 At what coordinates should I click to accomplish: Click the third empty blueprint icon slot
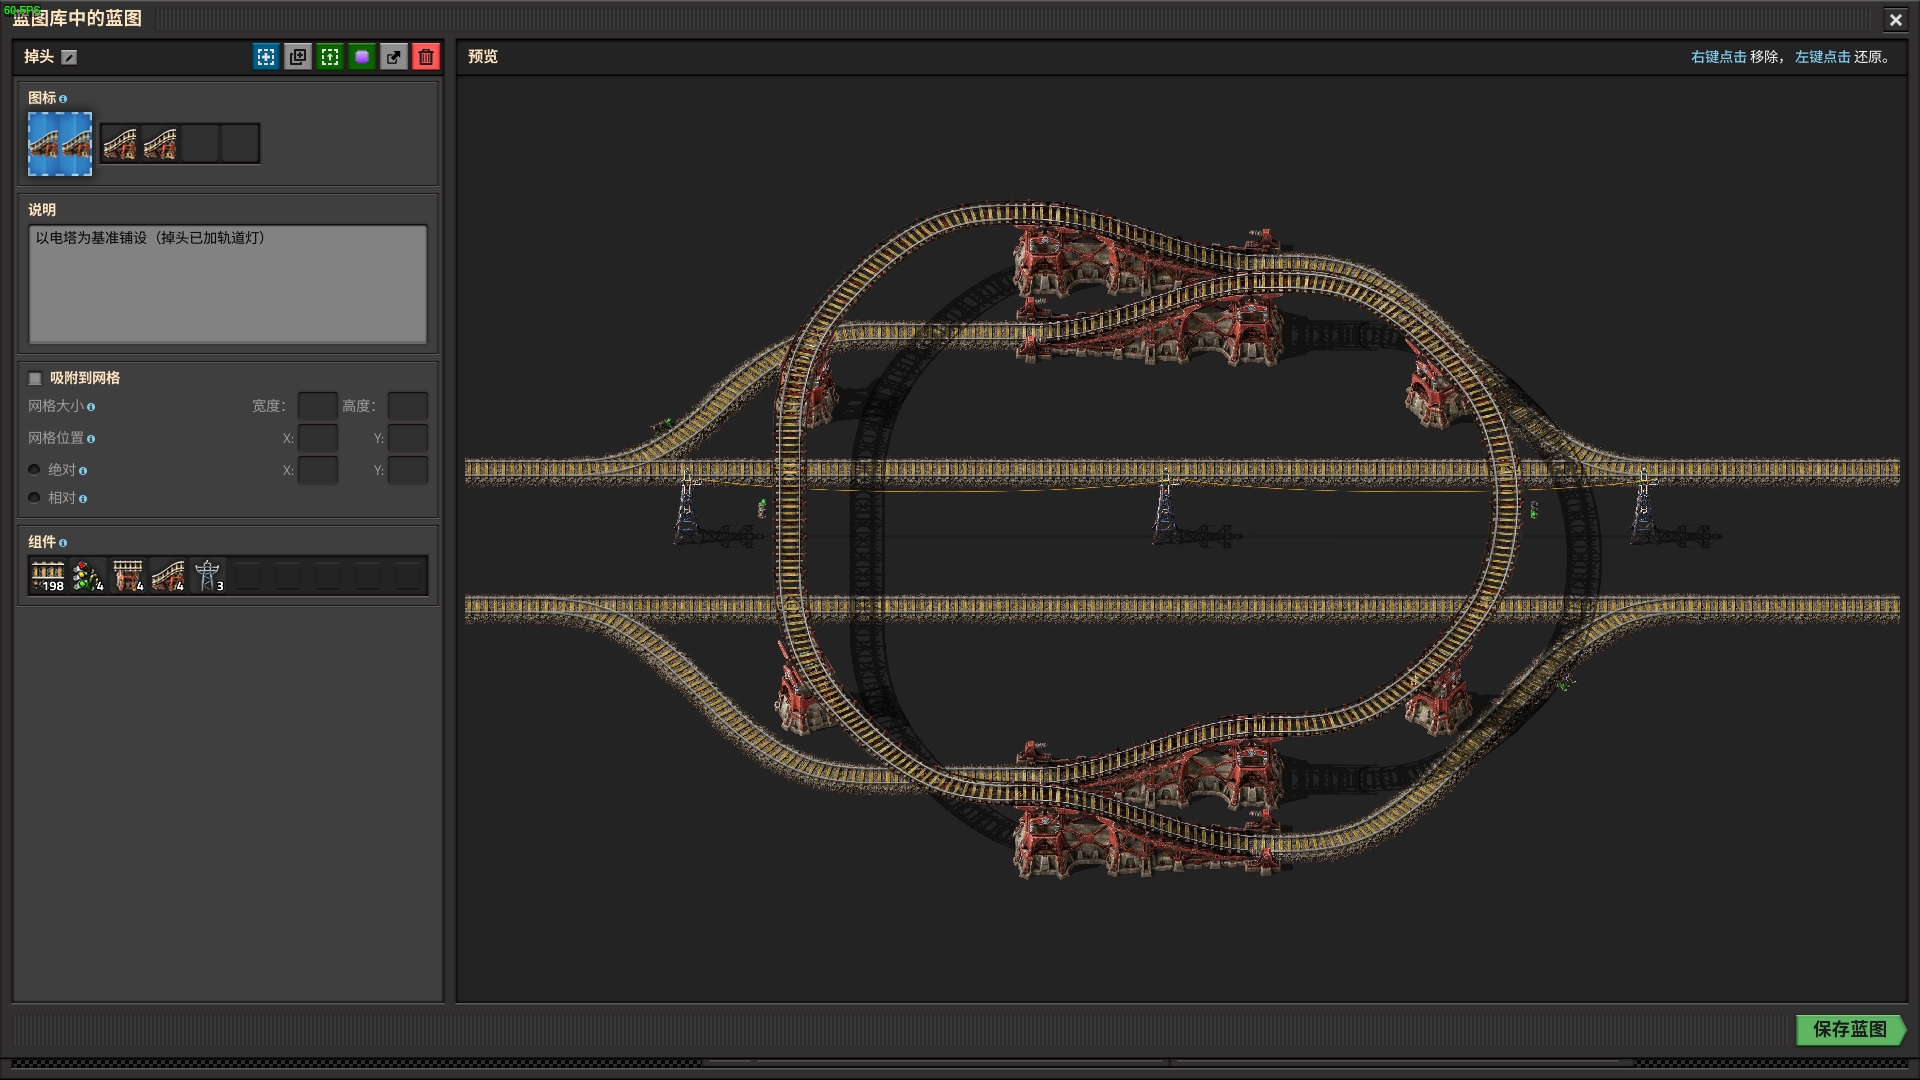coord(200,144)
